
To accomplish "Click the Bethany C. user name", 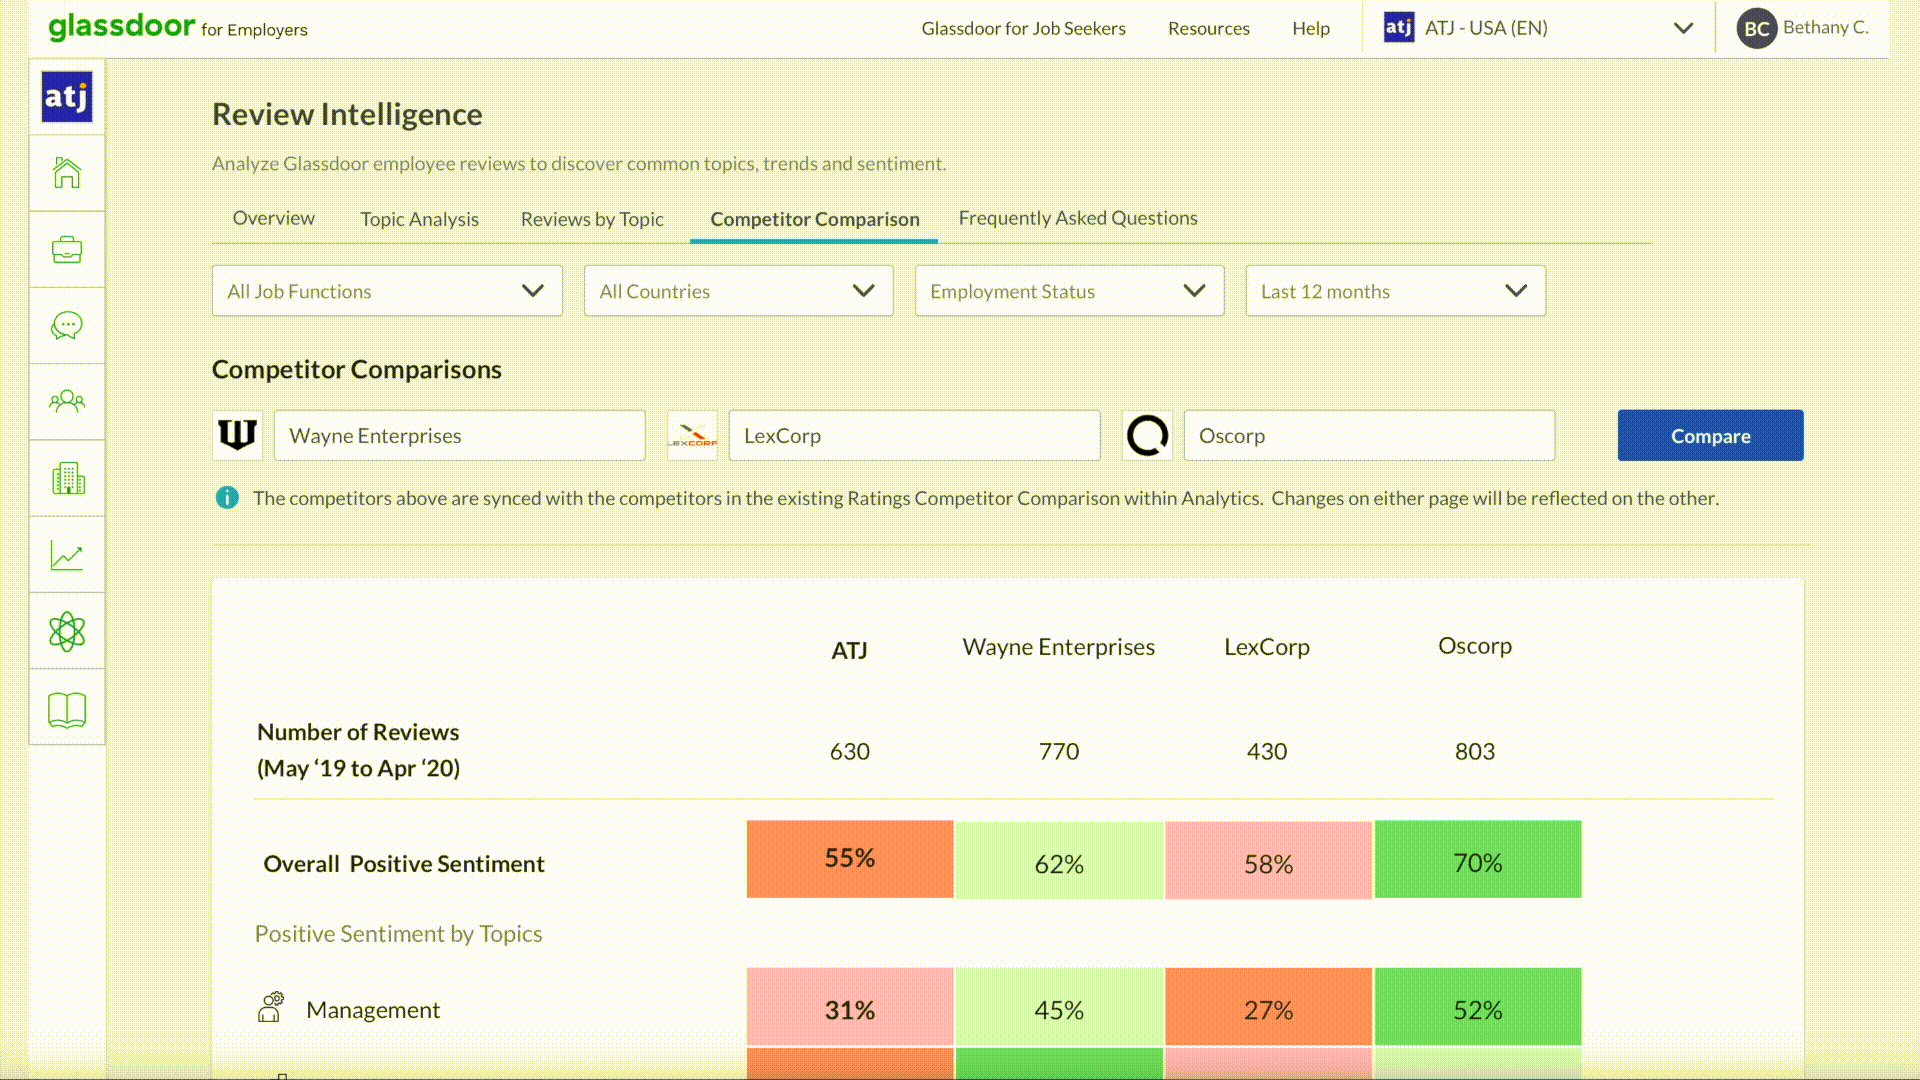I will click(1825, 27).
